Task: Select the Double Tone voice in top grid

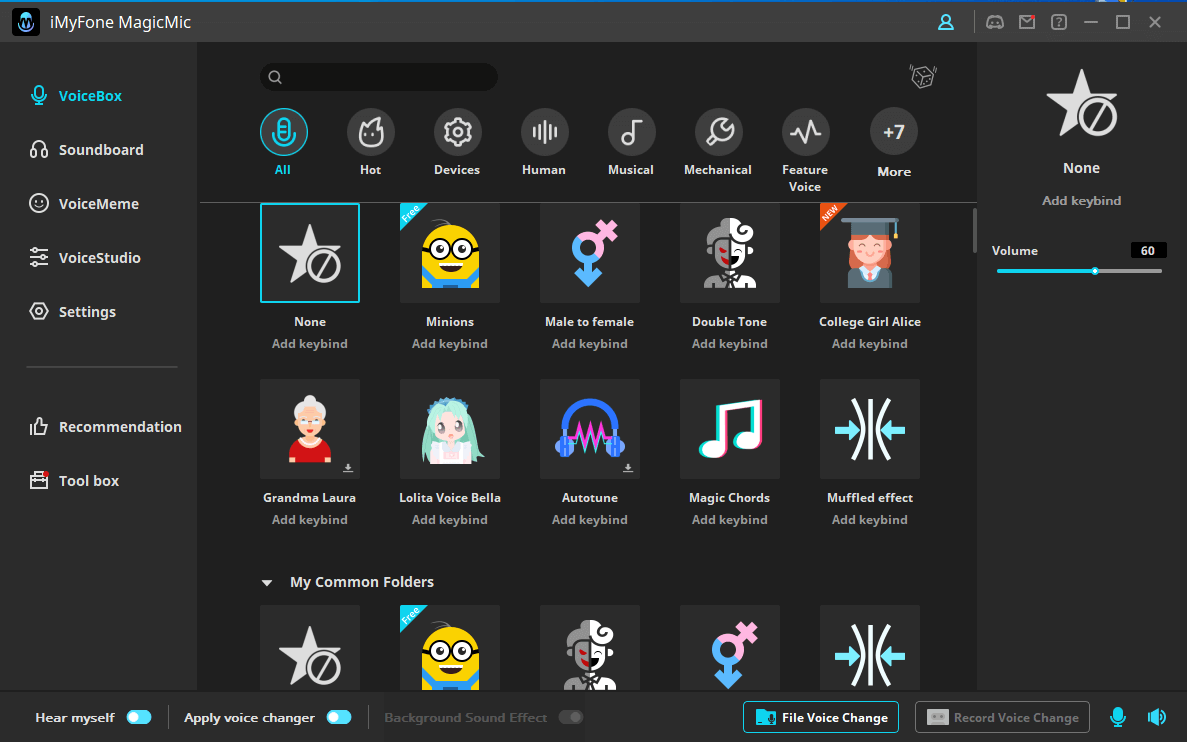Action: click(x=730, y=253)
